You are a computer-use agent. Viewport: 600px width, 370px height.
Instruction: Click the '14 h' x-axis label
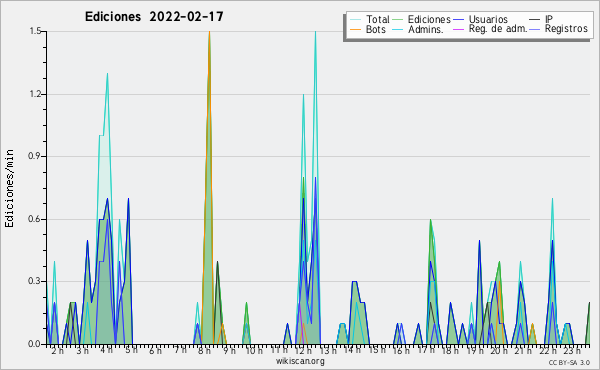click(x=352, y=350)
